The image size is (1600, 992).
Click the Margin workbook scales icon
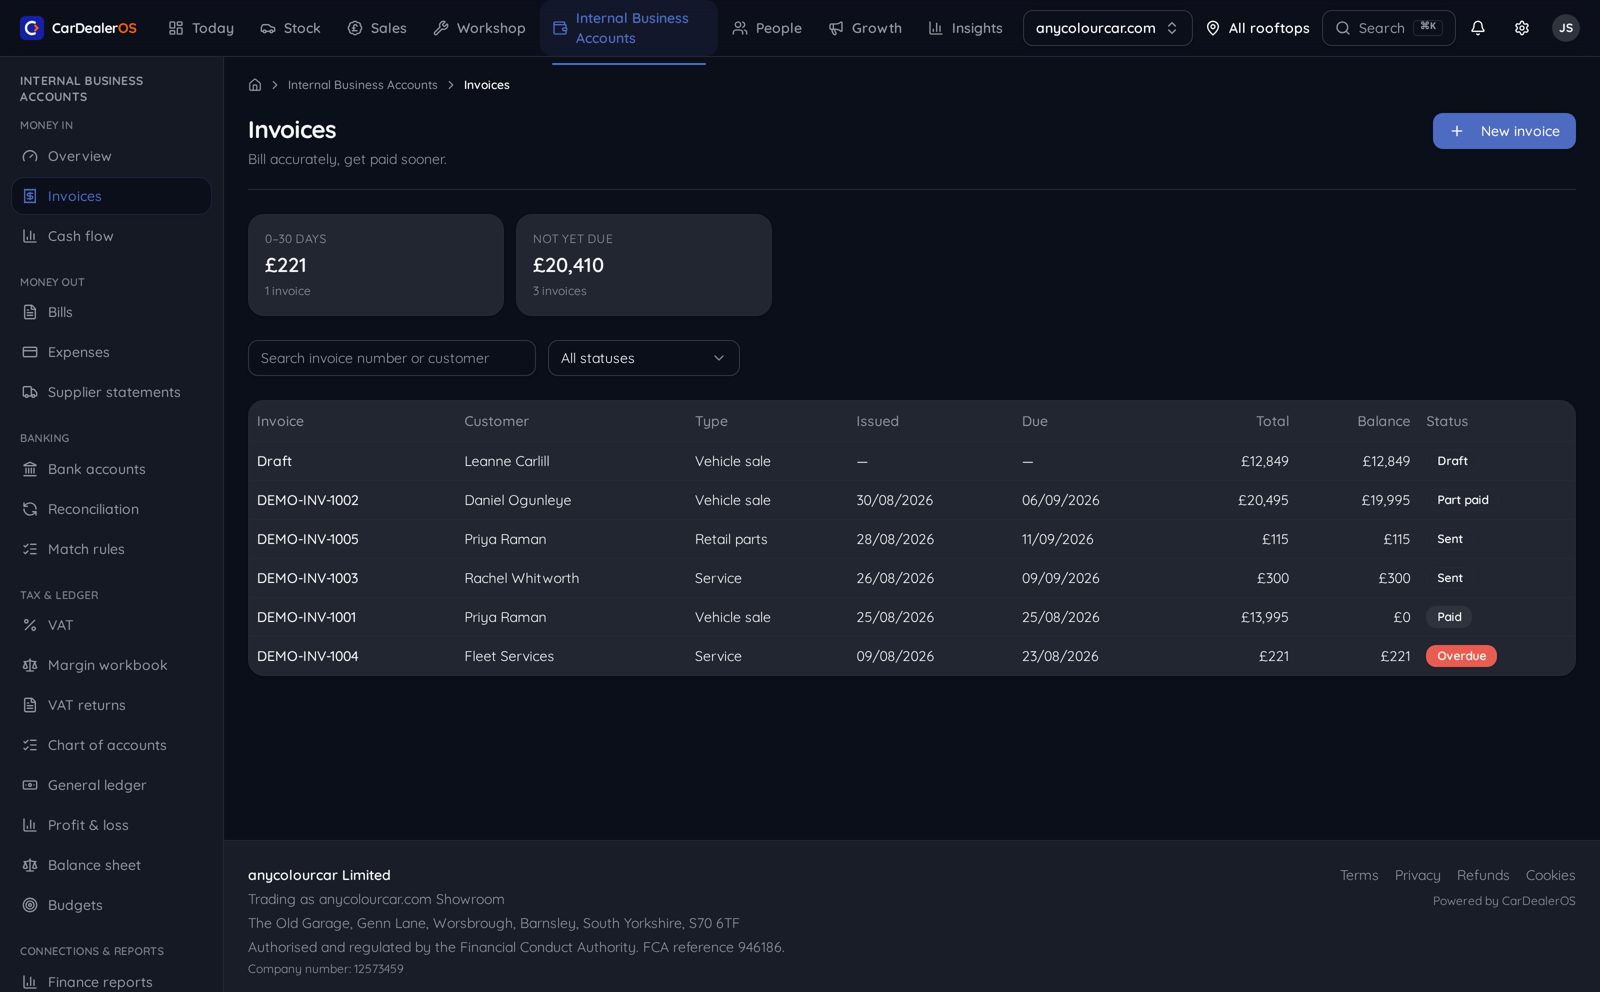[30, 665]
